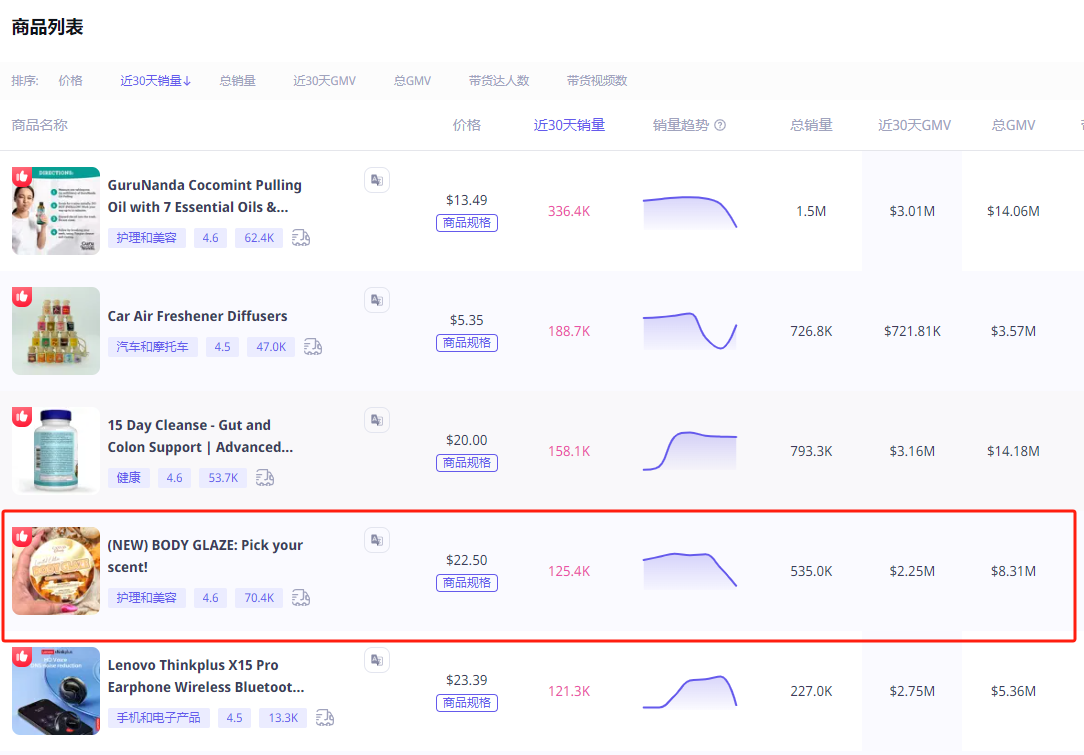The width and height of the screenshot is (1084, 755).
Task: Select 总GMV option in sort bar
Action: (x=412, y=81)
